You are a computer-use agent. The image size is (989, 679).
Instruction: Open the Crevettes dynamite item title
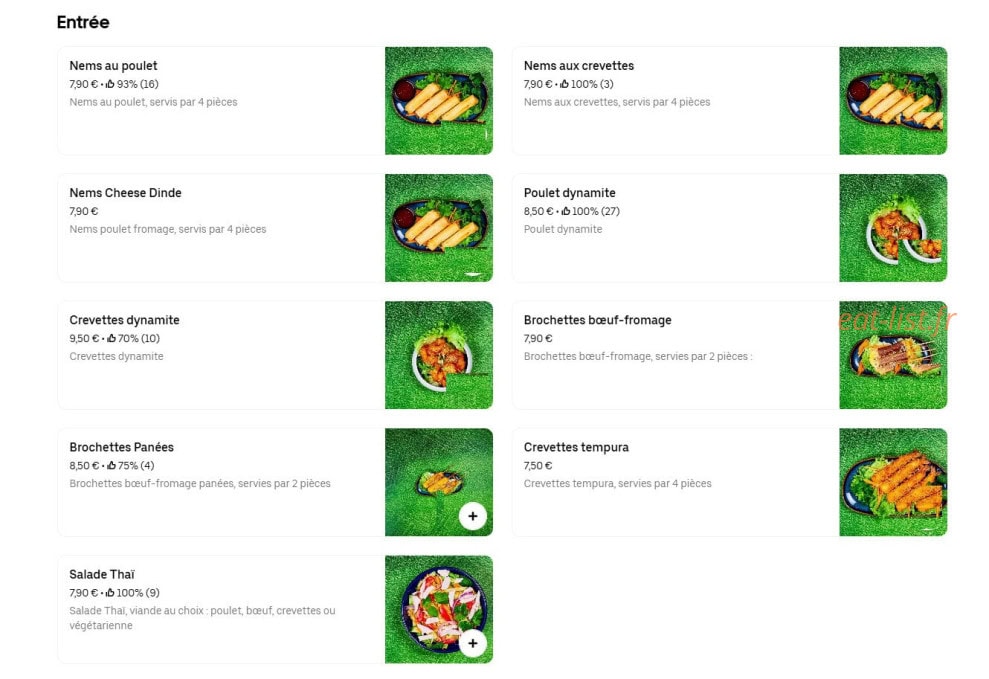[x=124, y=320]
